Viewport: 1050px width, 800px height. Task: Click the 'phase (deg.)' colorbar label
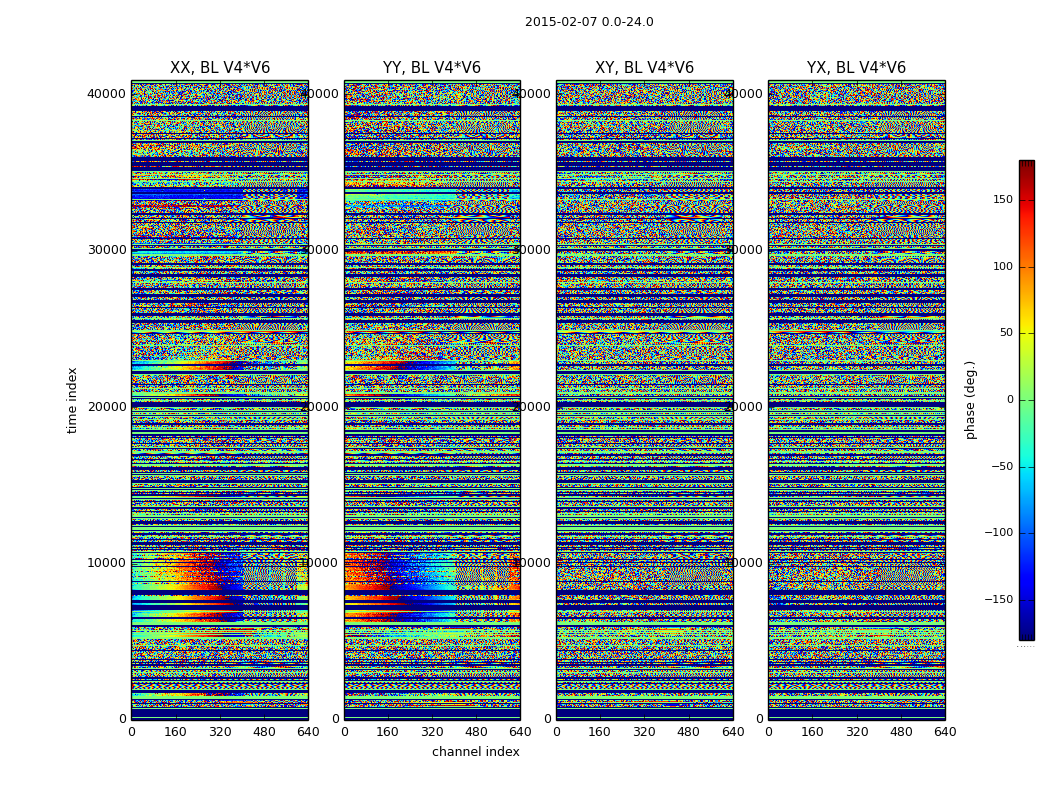(970, 400)
